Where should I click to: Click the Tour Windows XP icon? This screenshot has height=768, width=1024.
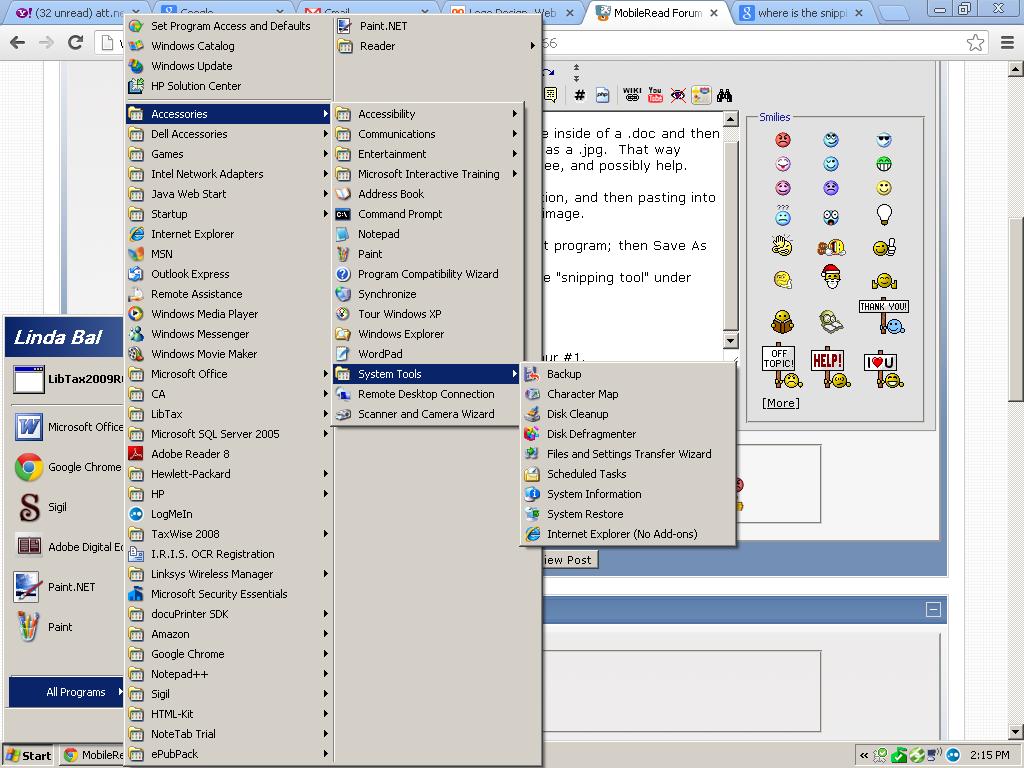pos(343,314)
